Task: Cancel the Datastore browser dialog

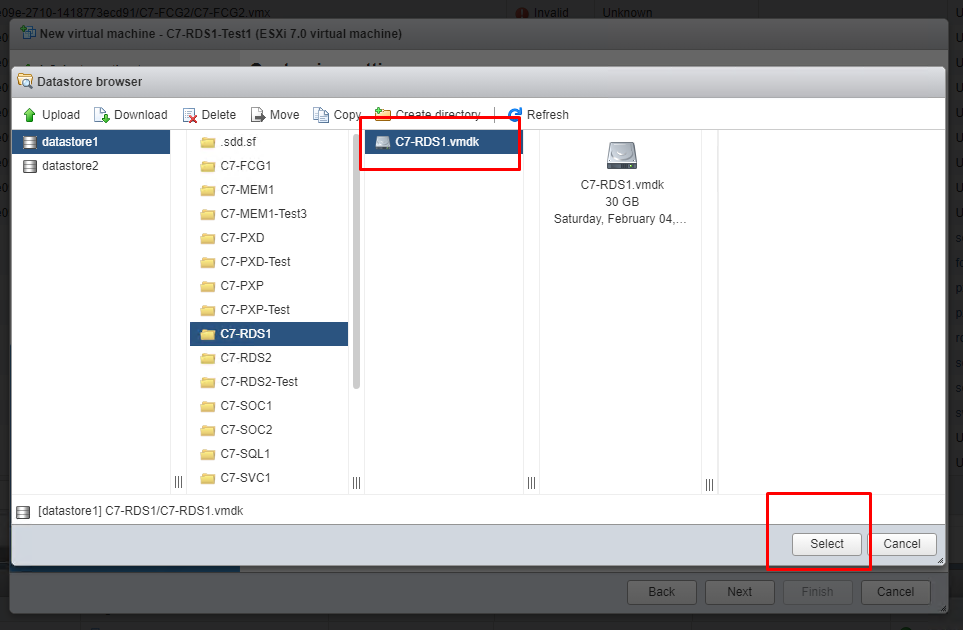Action: [x=901, y=544]
